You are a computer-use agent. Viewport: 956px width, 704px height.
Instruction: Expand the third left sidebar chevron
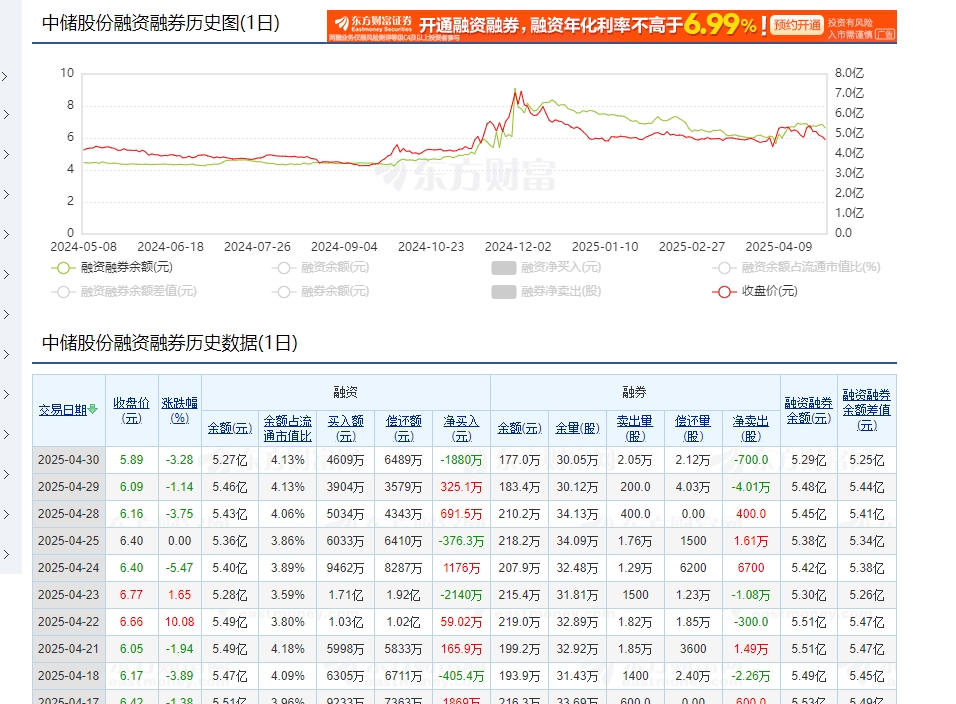pyautogui.click(x=5, y=154)
